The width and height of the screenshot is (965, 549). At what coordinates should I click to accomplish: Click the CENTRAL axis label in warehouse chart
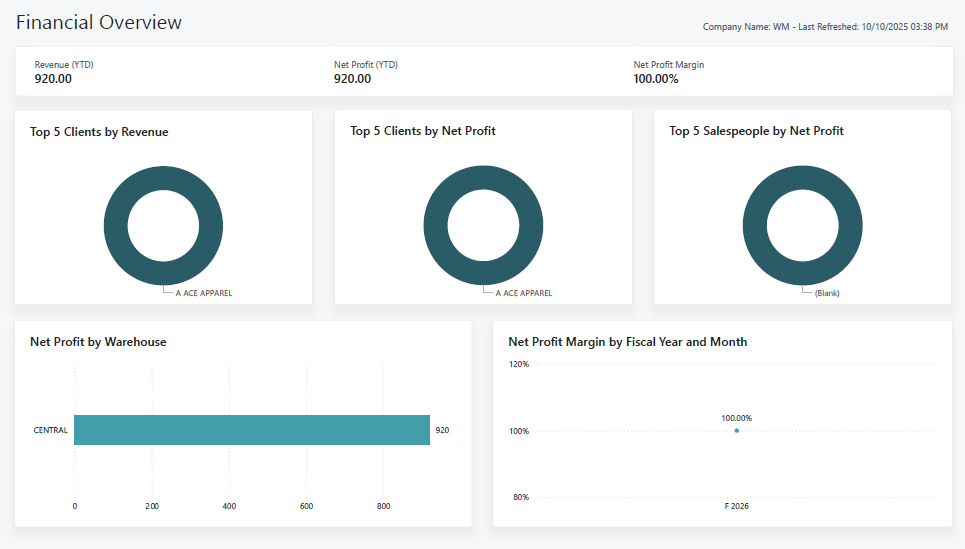coord(50,430)
